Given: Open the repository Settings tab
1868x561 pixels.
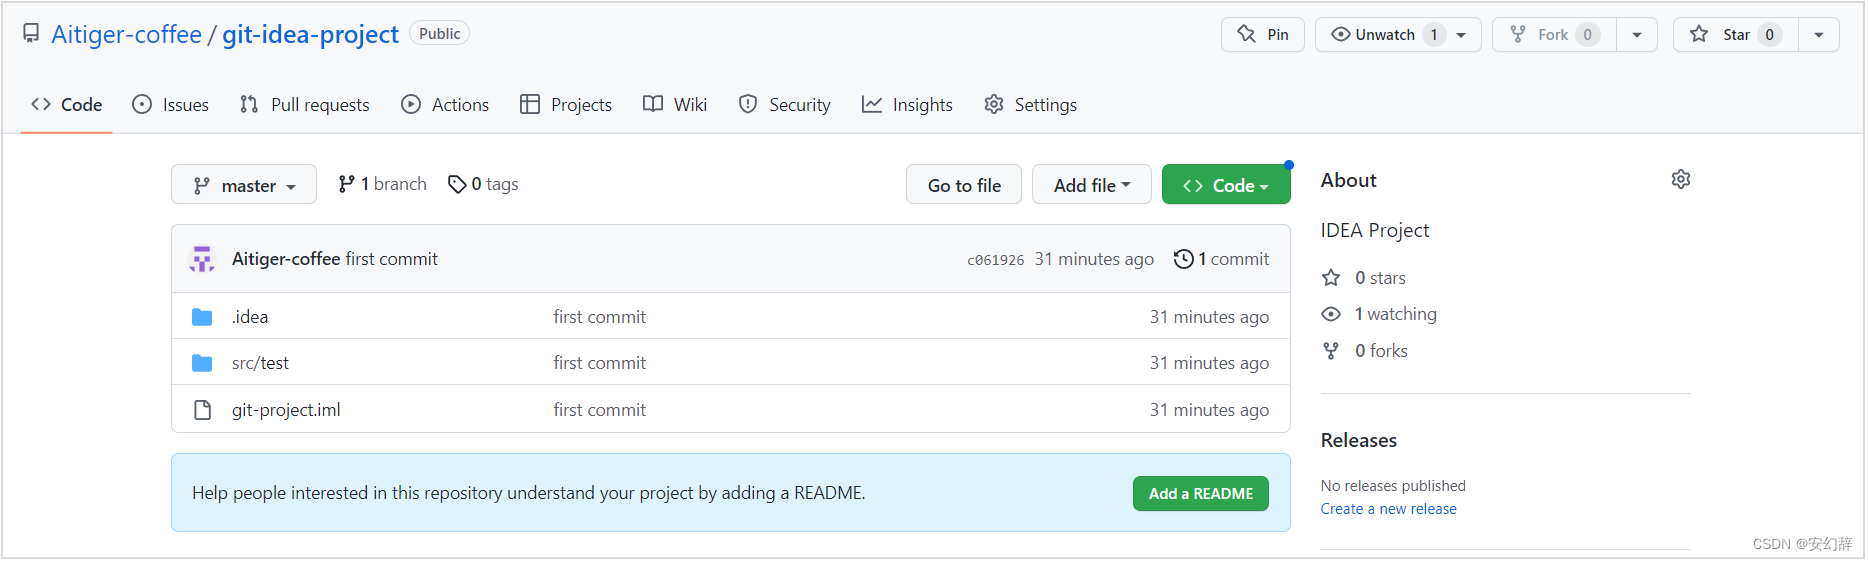Looking at the screenshot, I should (1030, 105).
